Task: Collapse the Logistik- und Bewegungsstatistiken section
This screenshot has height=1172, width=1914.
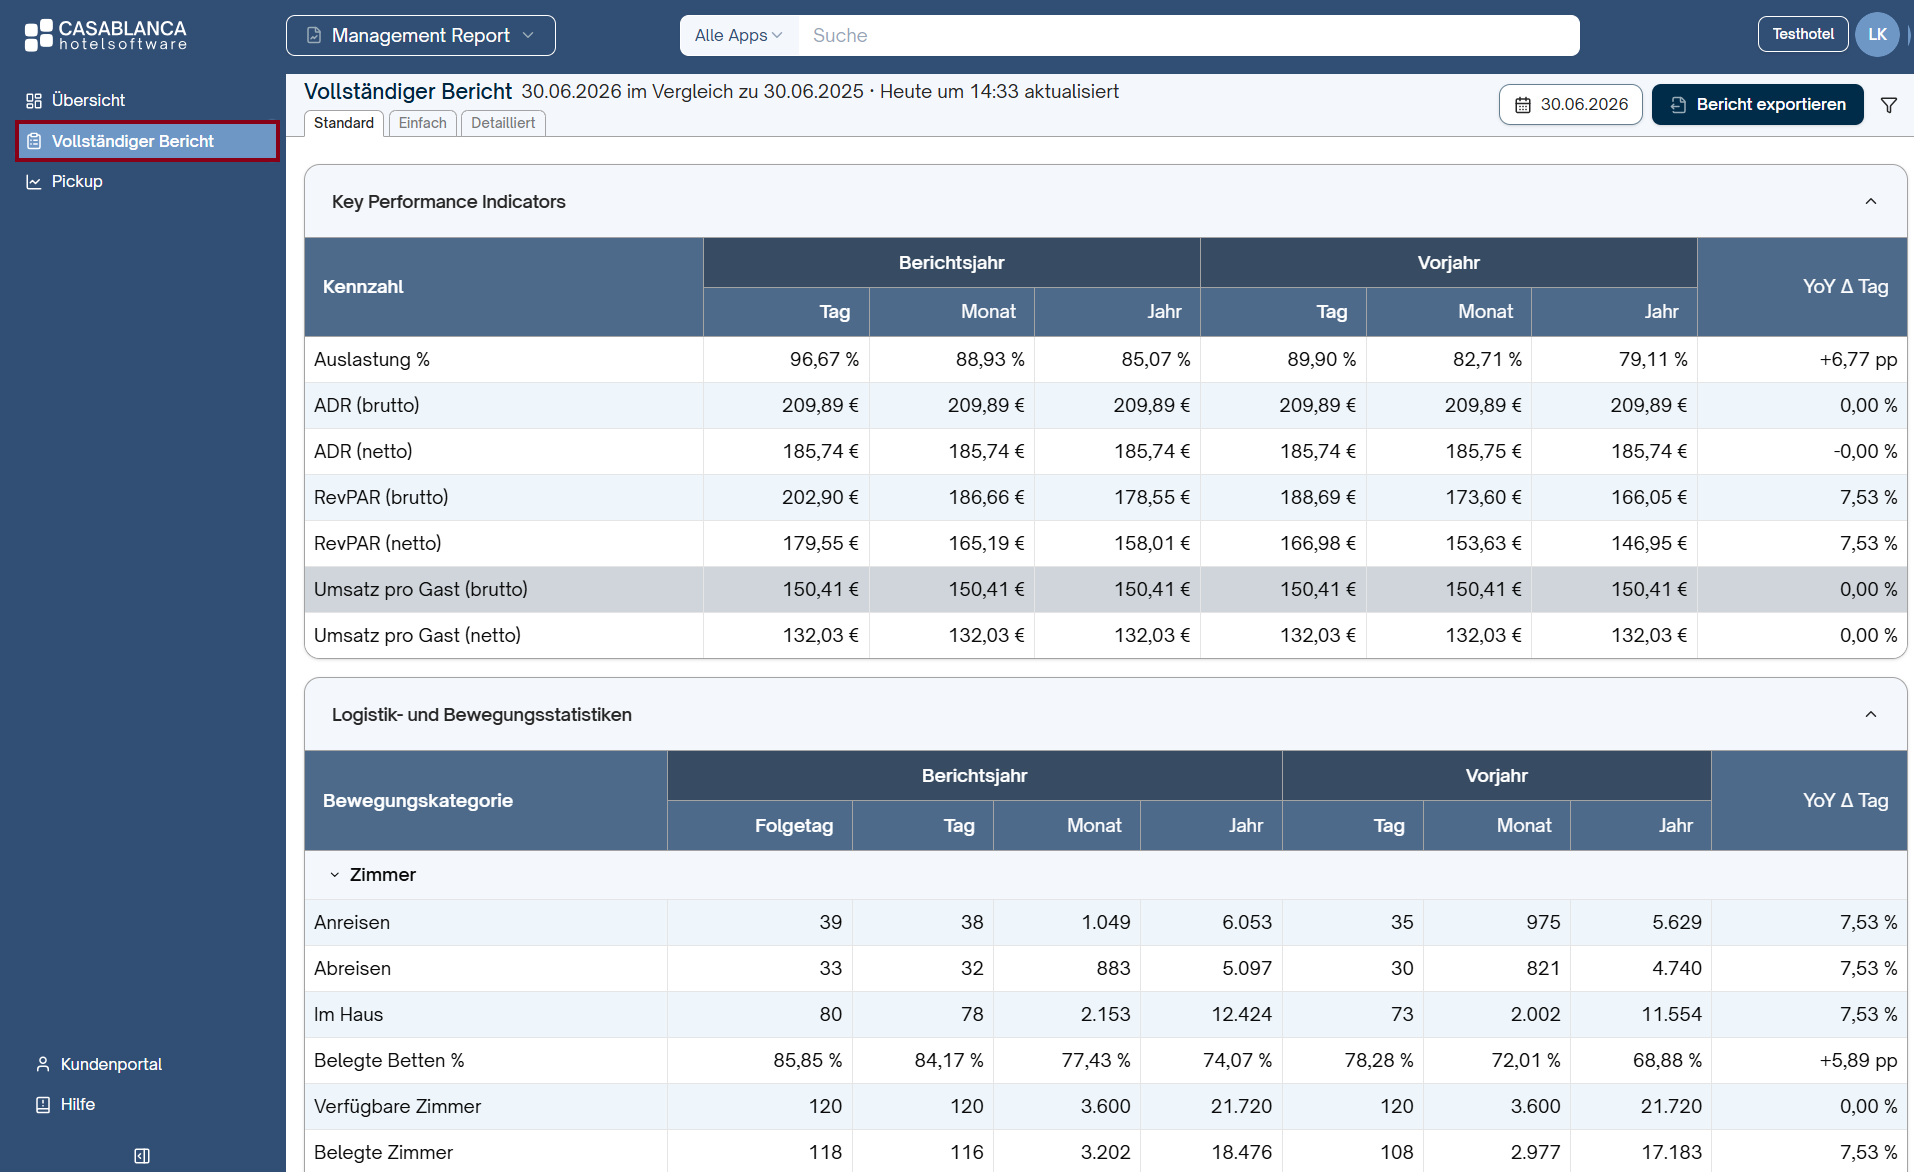Action: point(1871,714)
